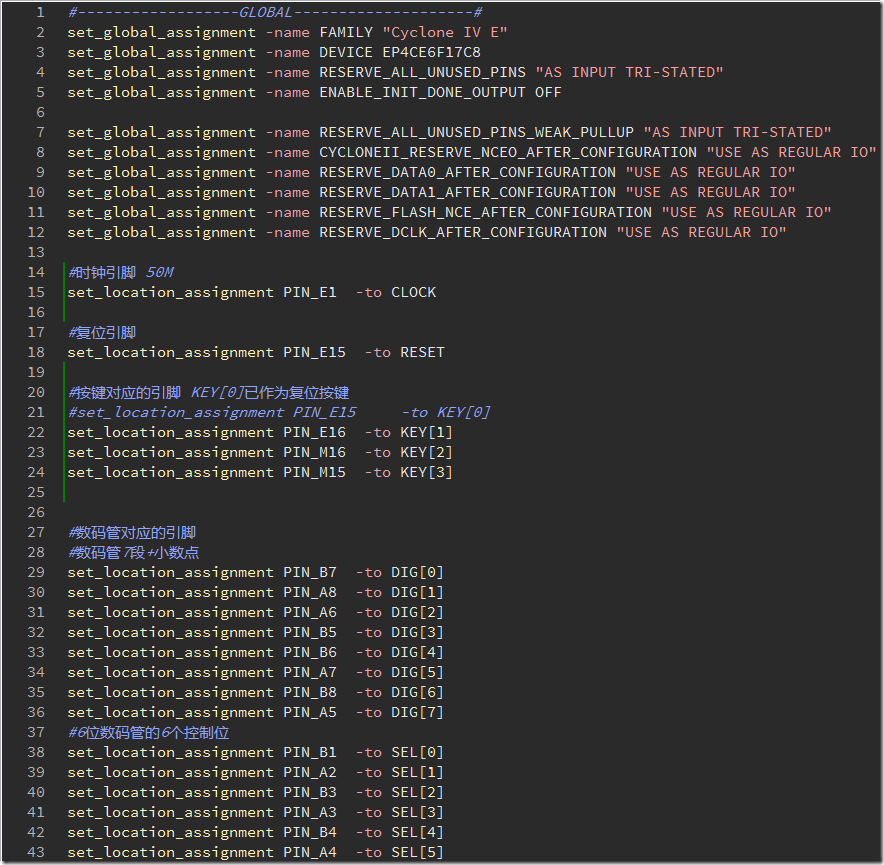
Task: Click PIN_B6 in the DIG[4] line
Action: (x=310, y=653)
